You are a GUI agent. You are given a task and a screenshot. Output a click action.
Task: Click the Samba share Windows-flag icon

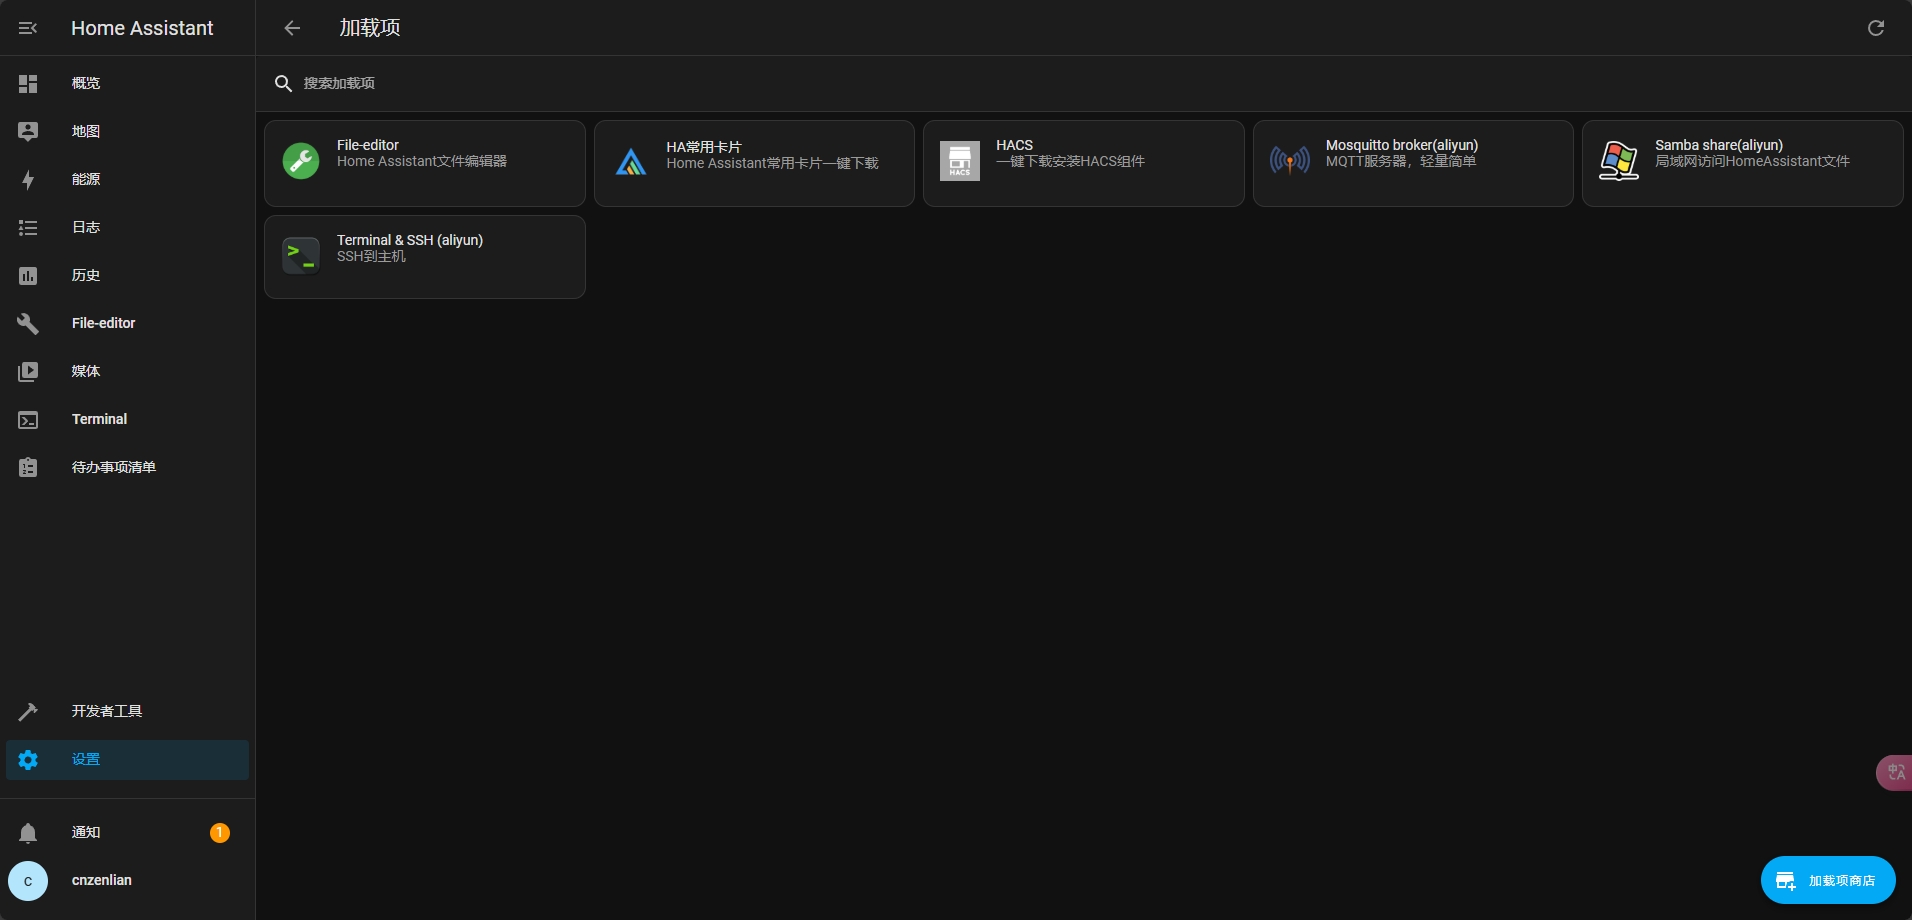click(x=1619, y=160)
